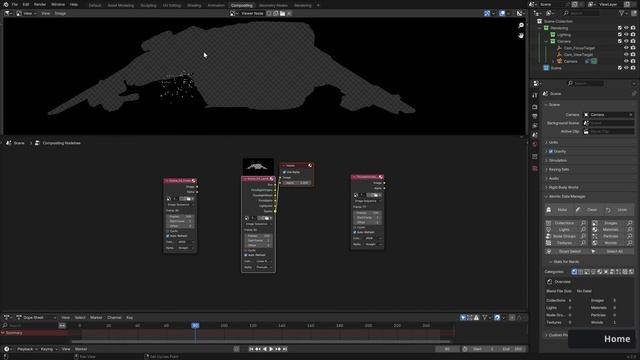Image resolution: width=640 pixels, height=360 pixels.
Task: Open the Keying dropdown
Action: [x=49, y=349]
